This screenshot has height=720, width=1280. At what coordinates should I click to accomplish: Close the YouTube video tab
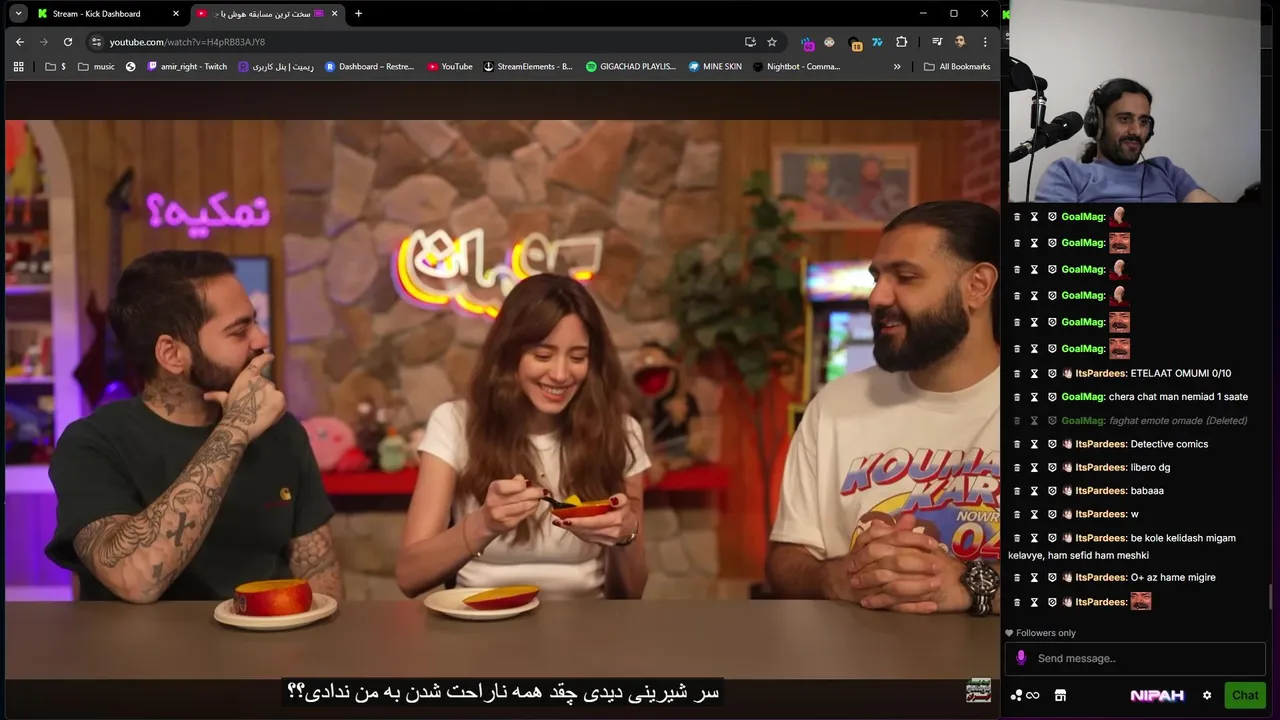(334, 14)
